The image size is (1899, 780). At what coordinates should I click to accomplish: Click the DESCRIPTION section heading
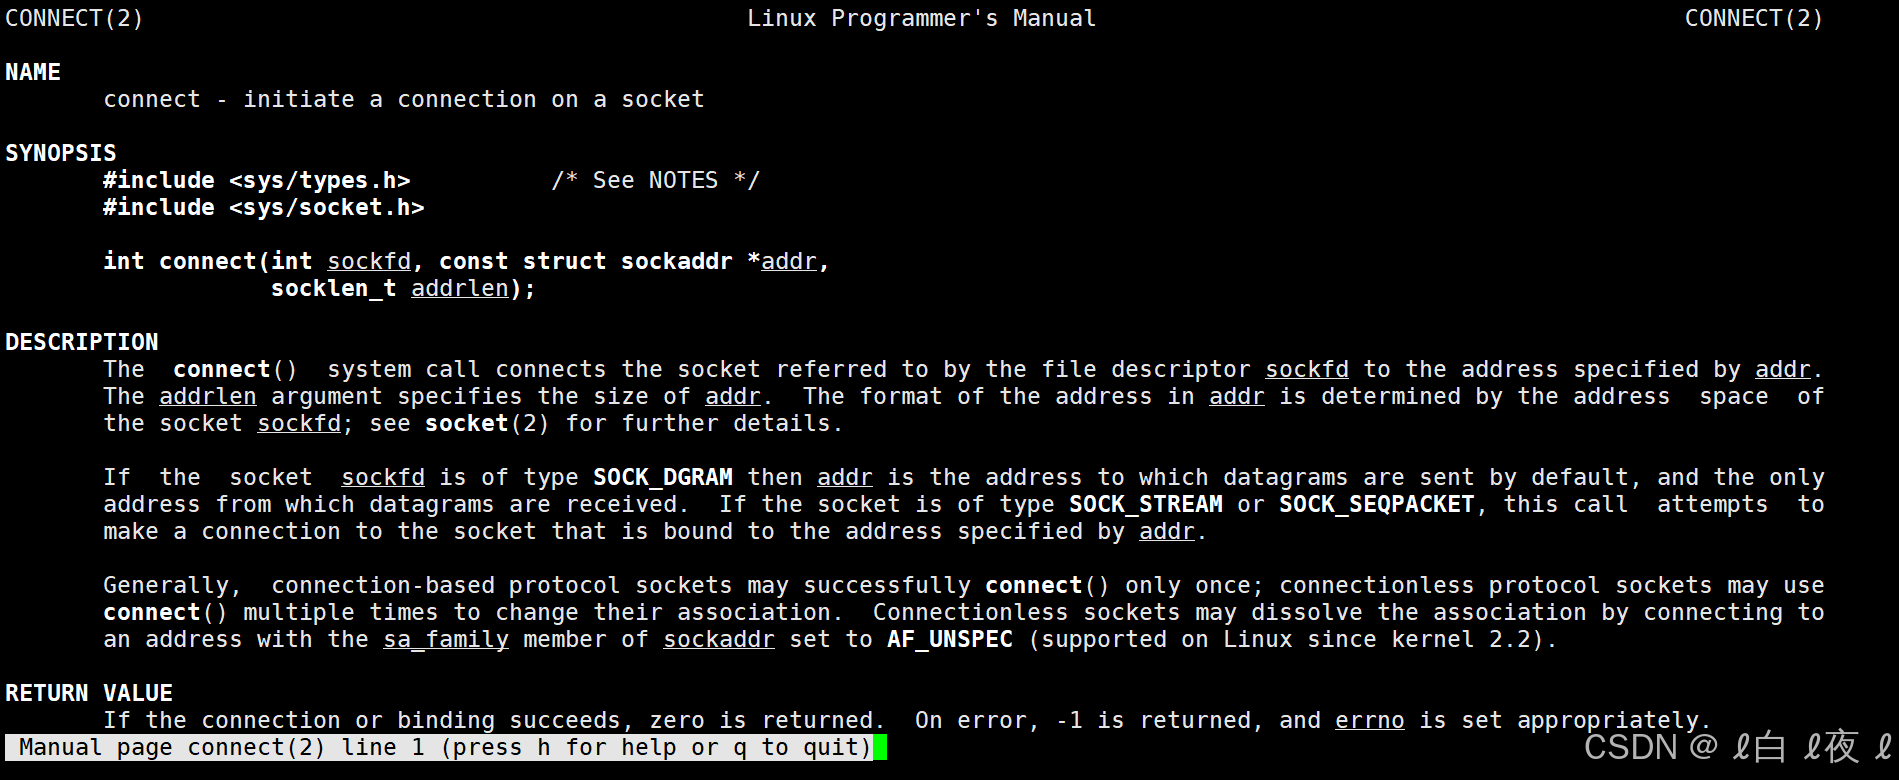coord(82,342)
